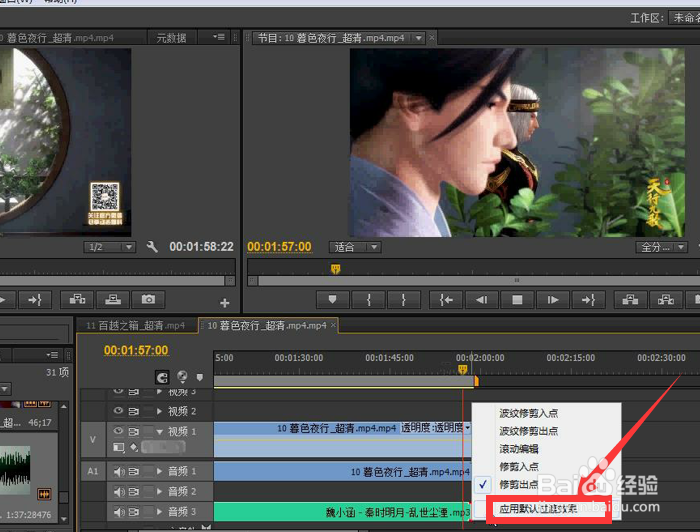Hide 视频 2 track output eye
This screenshot has width=700, height=532.
[x=118, y=411]
